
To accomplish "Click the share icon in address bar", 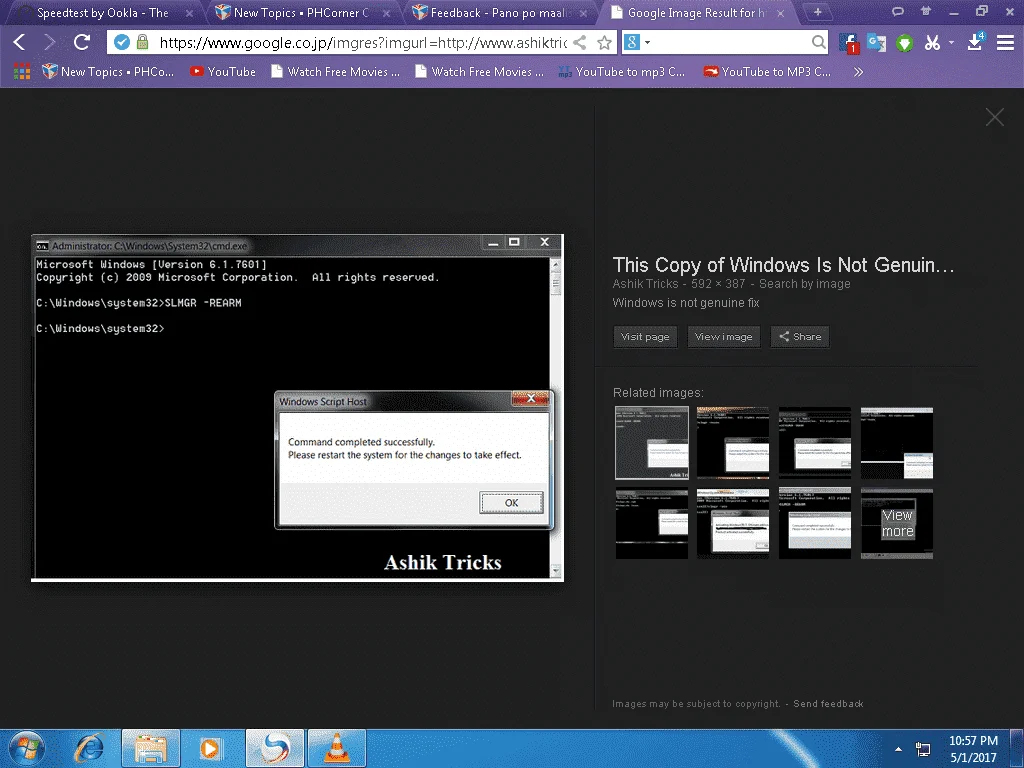I will coord(579,42).
